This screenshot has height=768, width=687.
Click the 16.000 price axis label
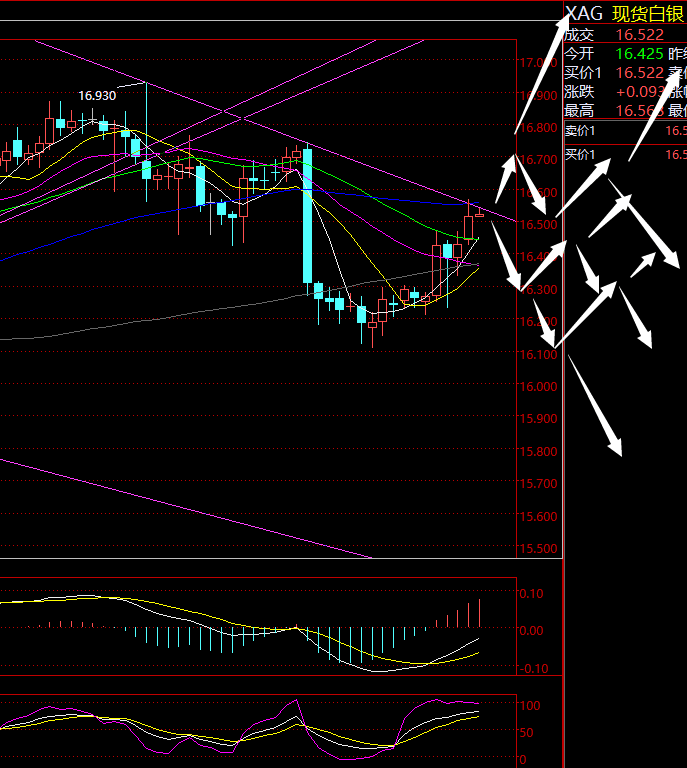coord(538,386)
